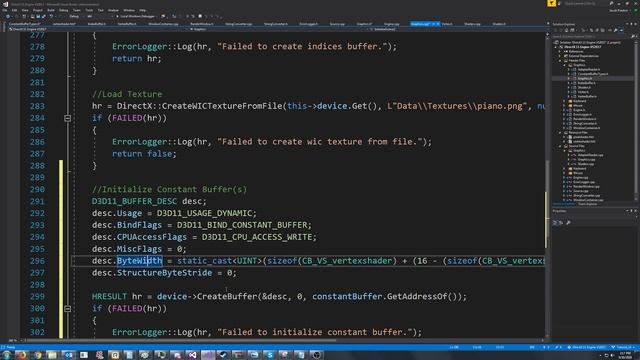Click the selected ByteWidth text on line 296

coord(140,261)
